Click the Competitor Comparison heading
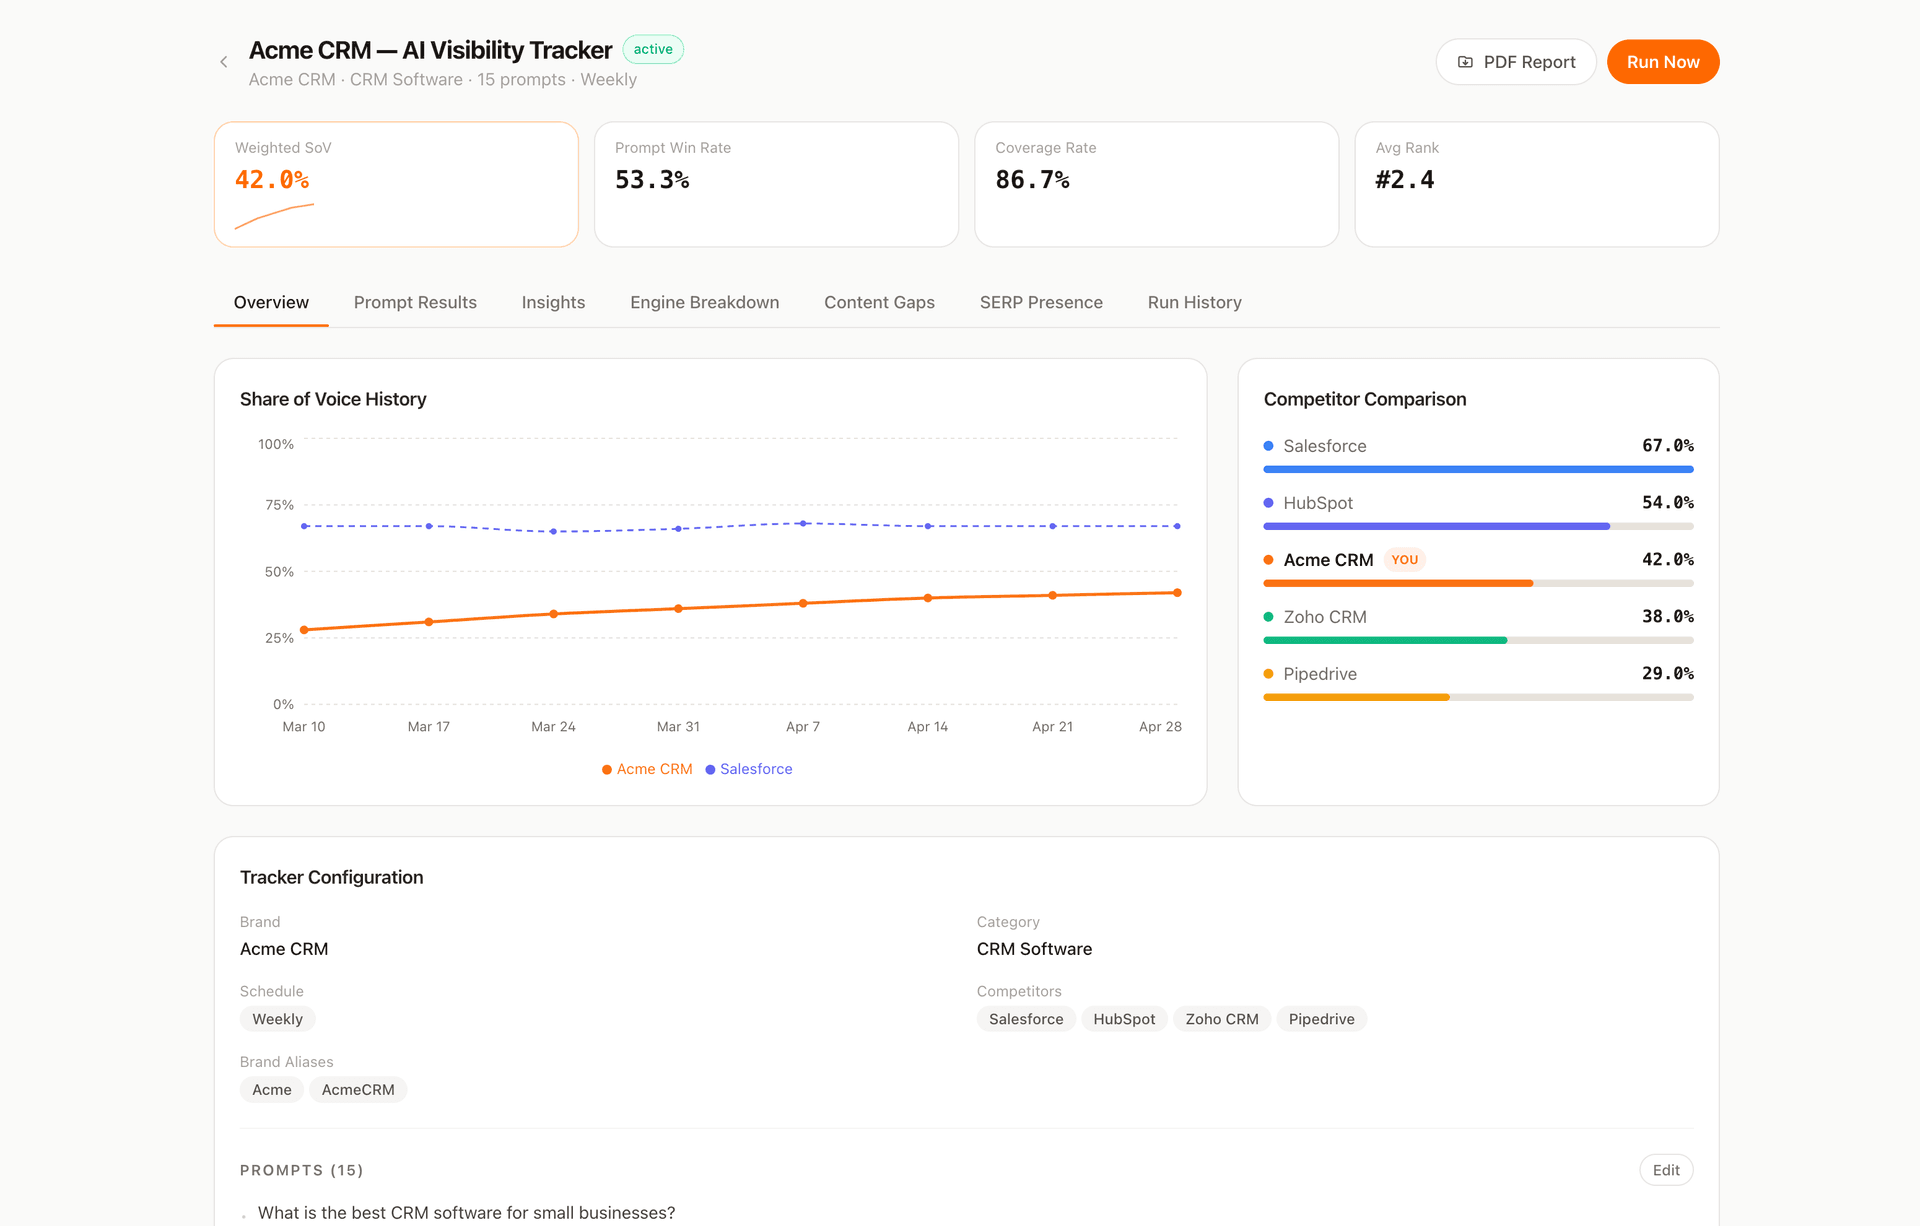 point(1365,399)
